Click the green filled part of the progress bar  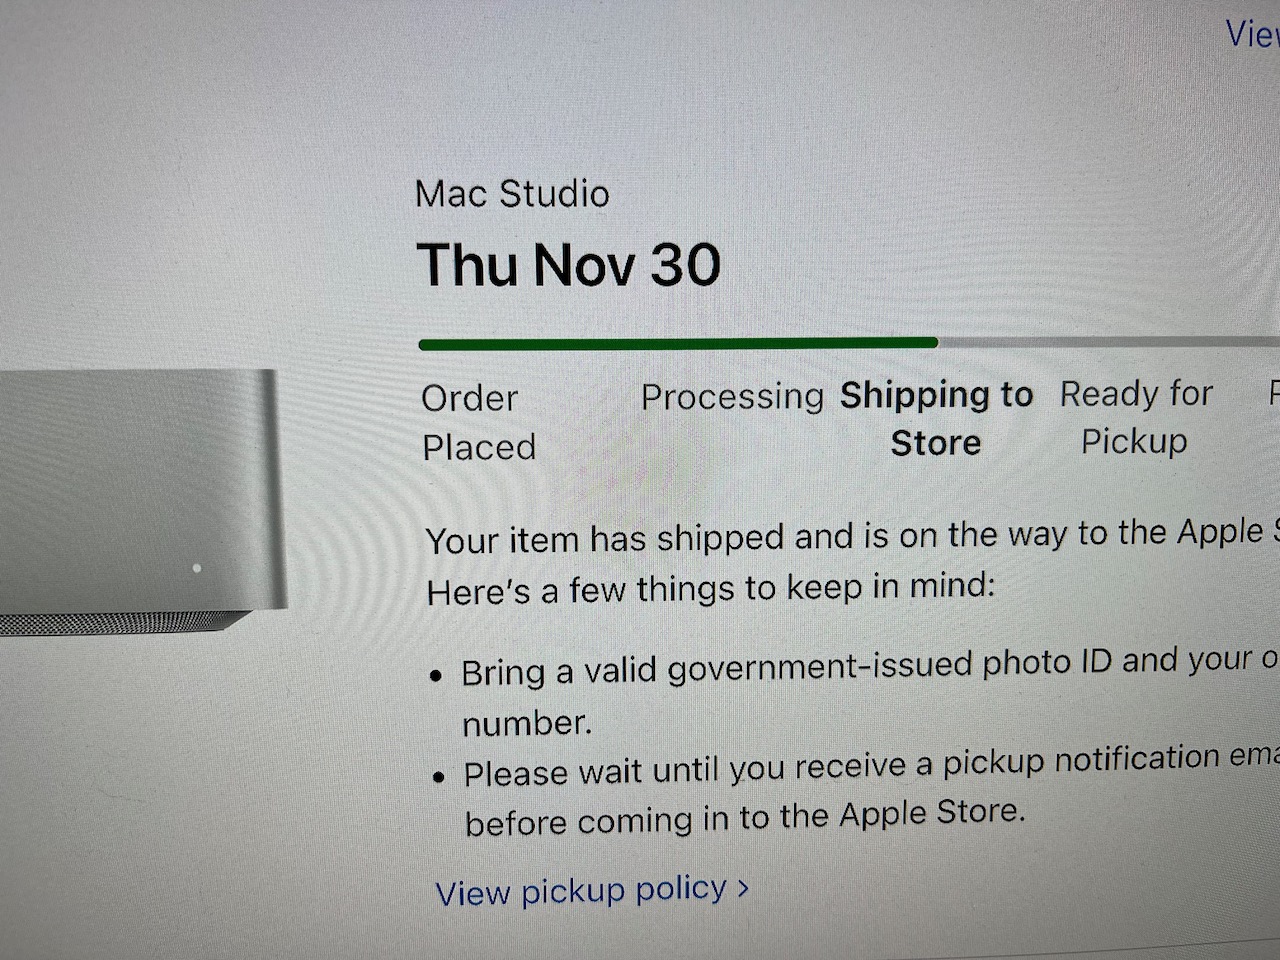click(x=678, y=344)
